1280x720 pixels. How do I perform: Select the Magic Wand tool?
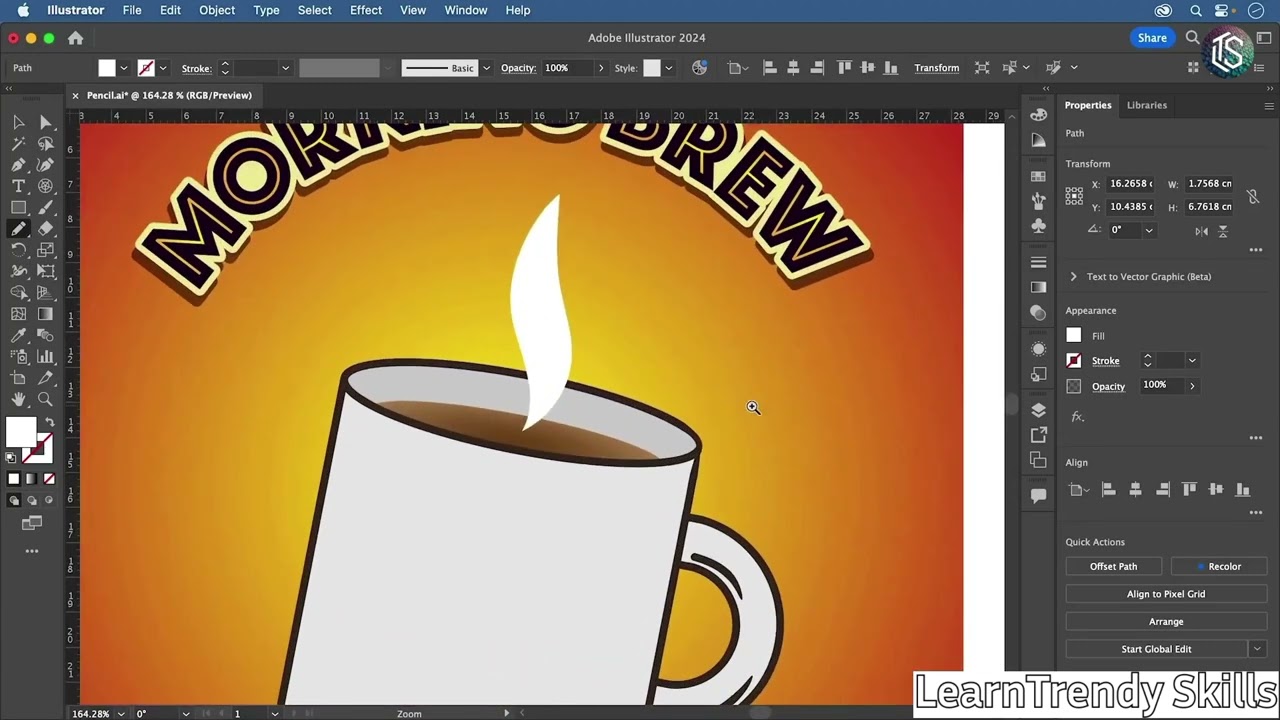[18, 144]
